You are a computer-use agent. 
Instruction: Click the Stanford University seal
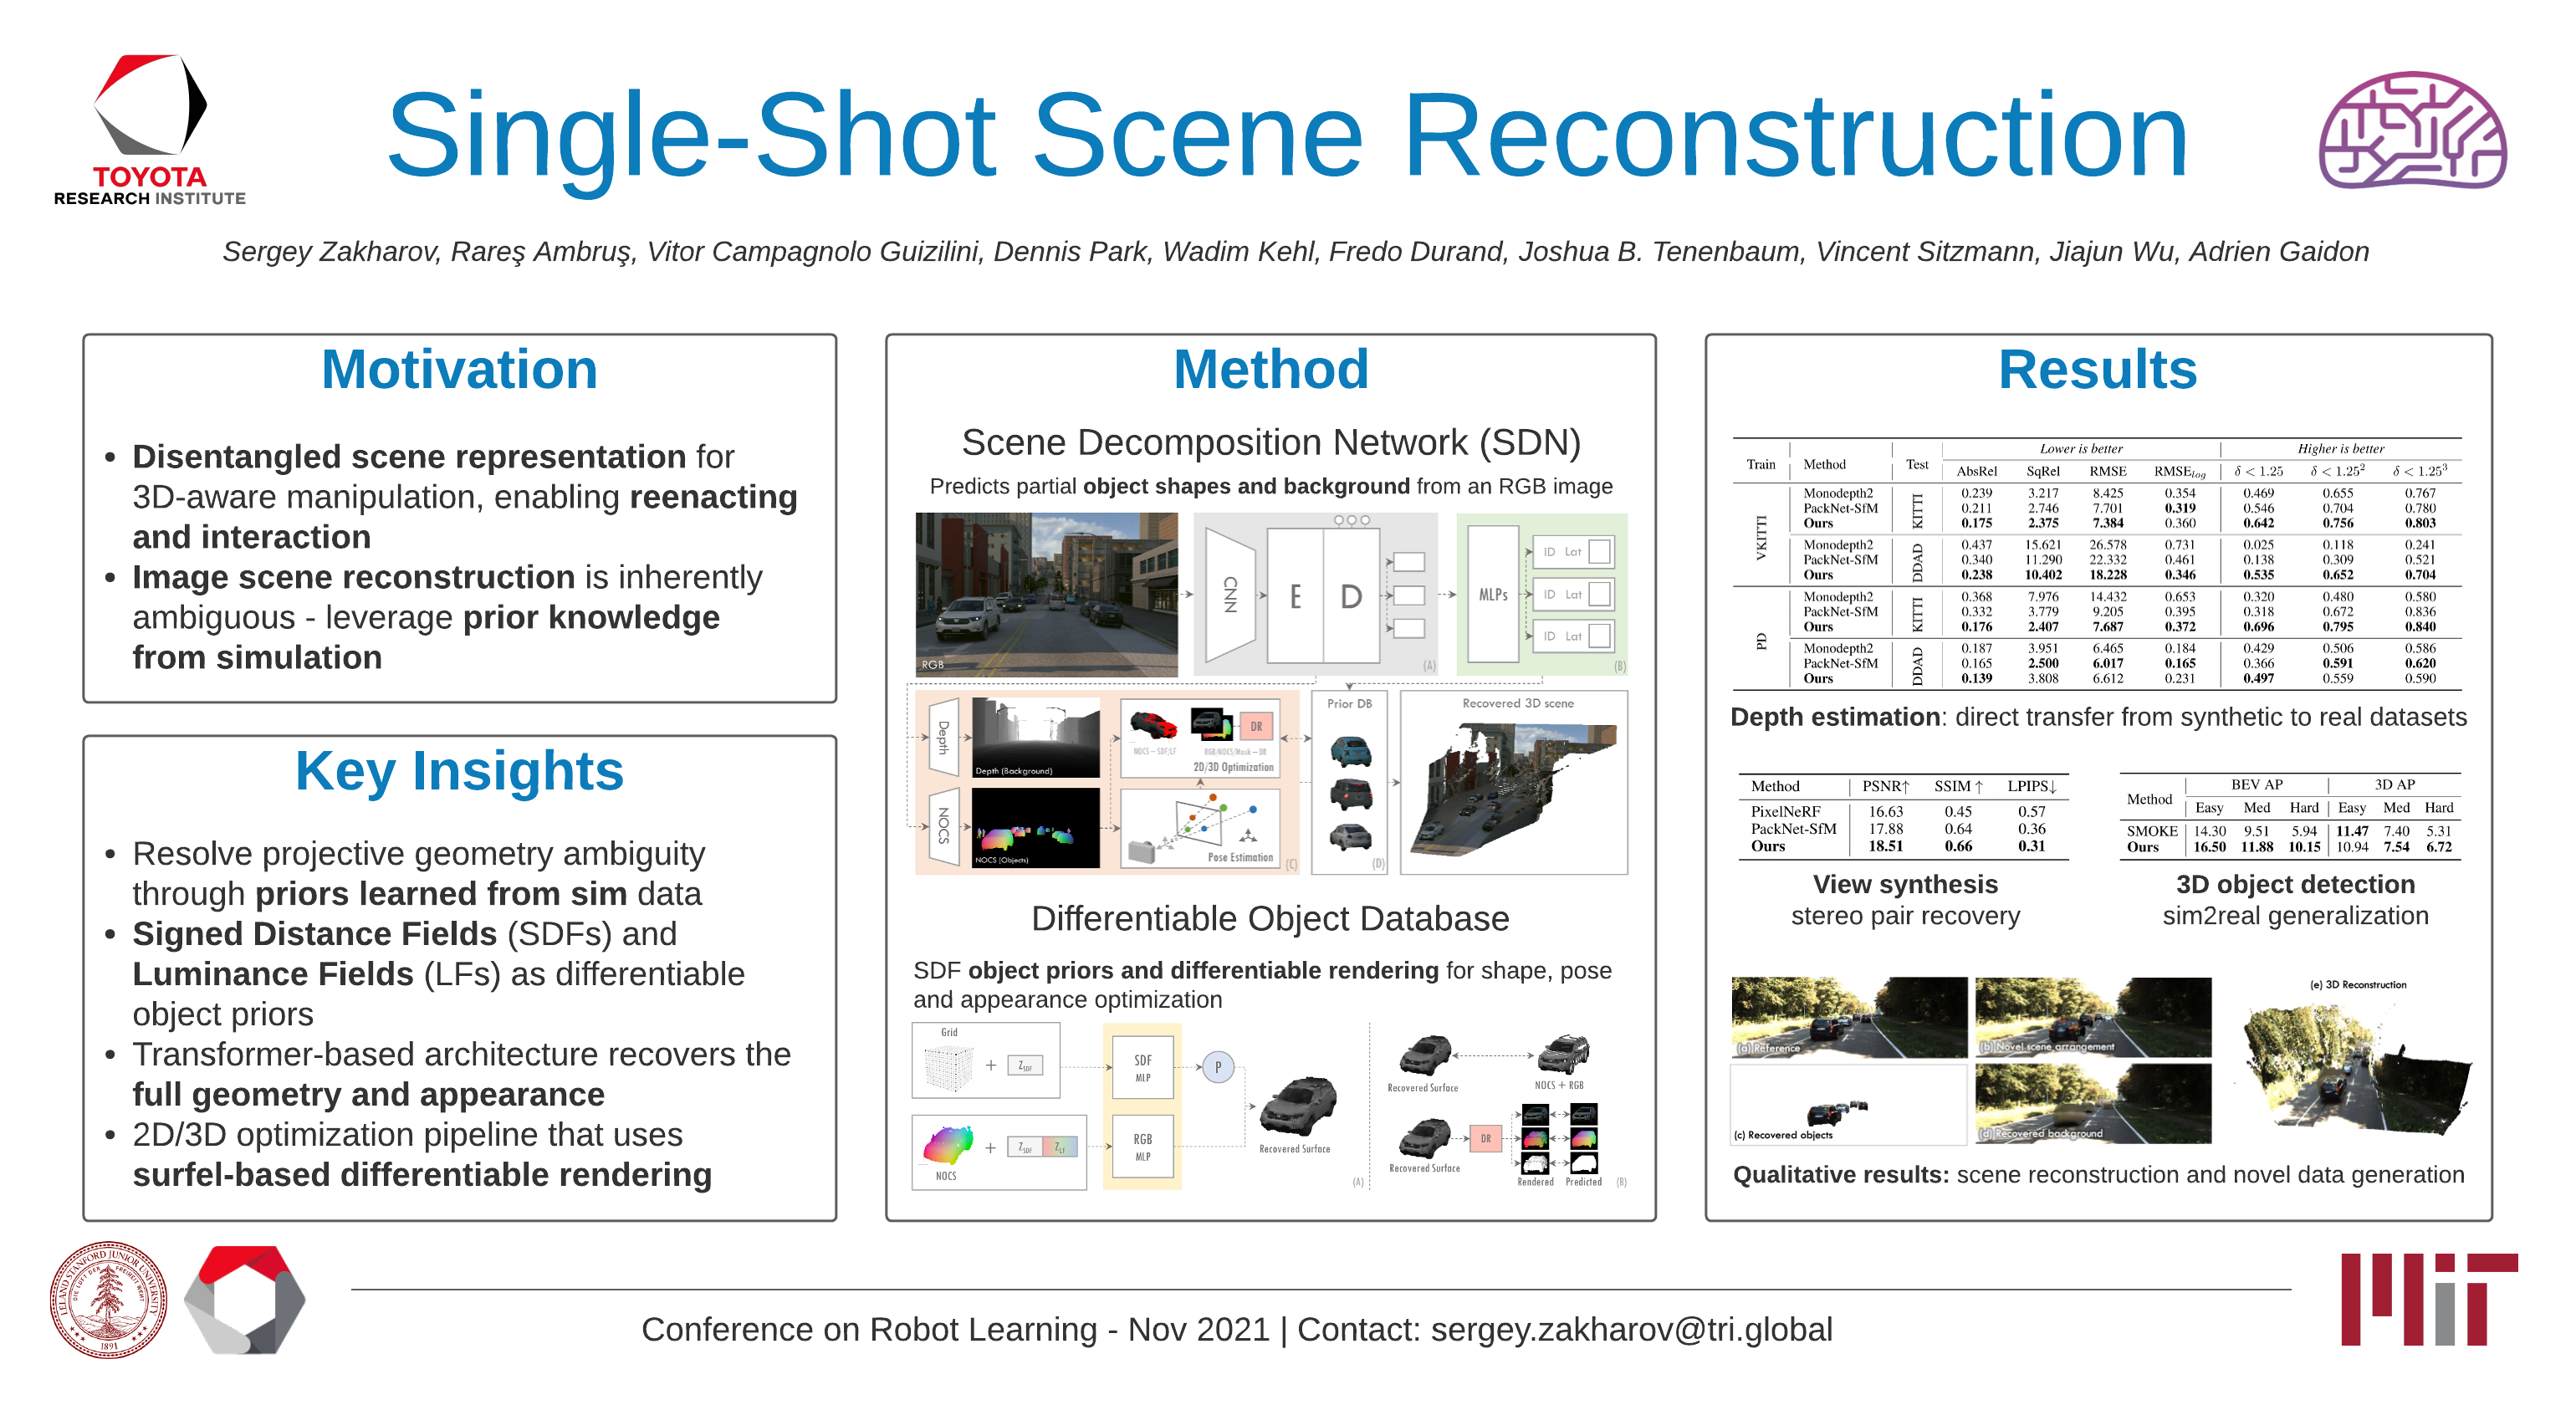click(x=108, y=1300)
